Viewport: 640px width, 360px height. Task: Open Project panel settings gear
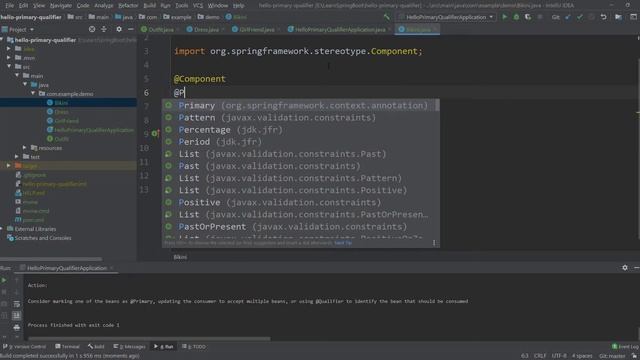pyautogui.click(x=119, y=29)
